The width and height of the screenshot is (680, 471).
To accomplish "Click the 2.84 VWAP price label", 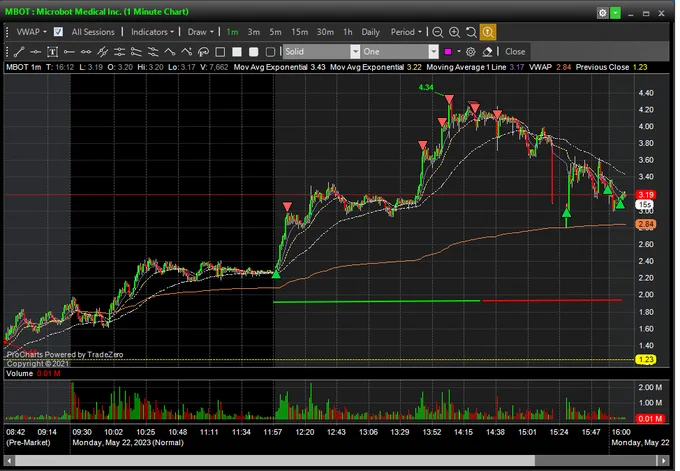I will tap(646, 224).
